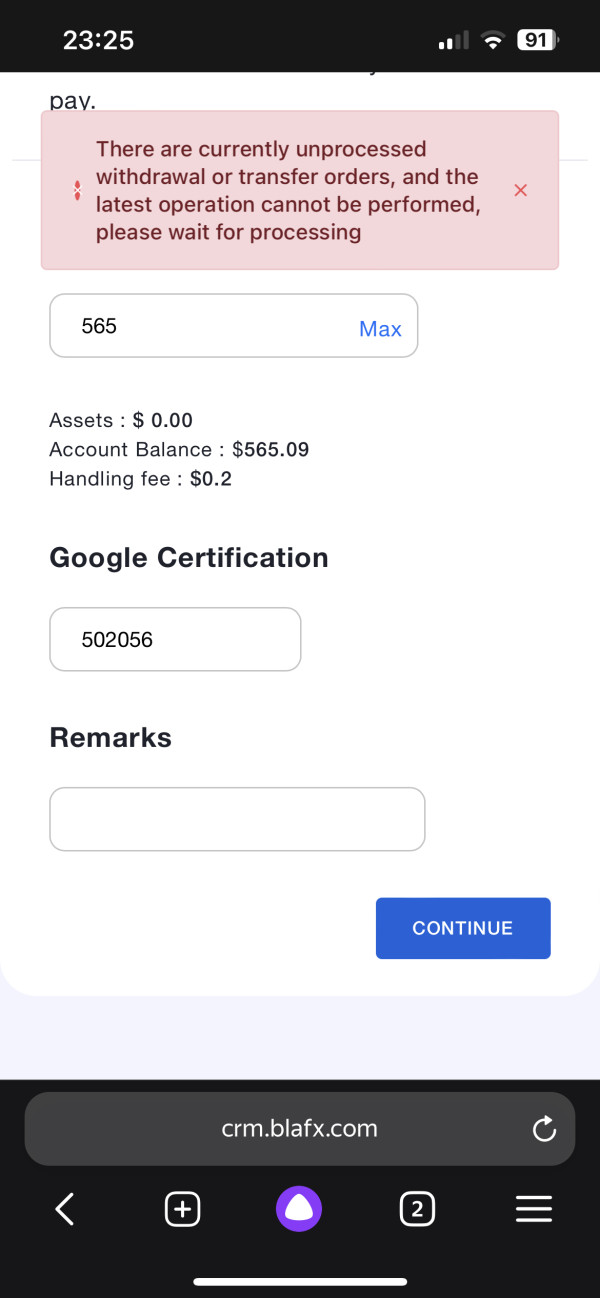This screenshot has height=1298, width=600.
Task: Click the Handling fee $0.2 line
Action: [140, 479]
